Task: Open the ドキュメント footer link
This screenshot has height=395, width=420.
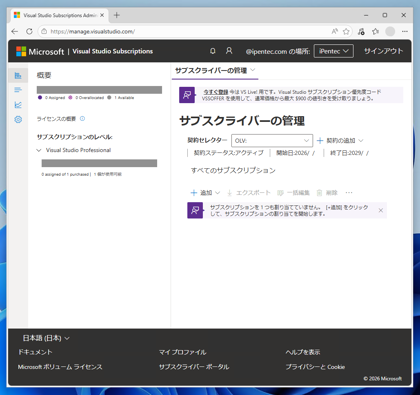Action: coord(35,352)
